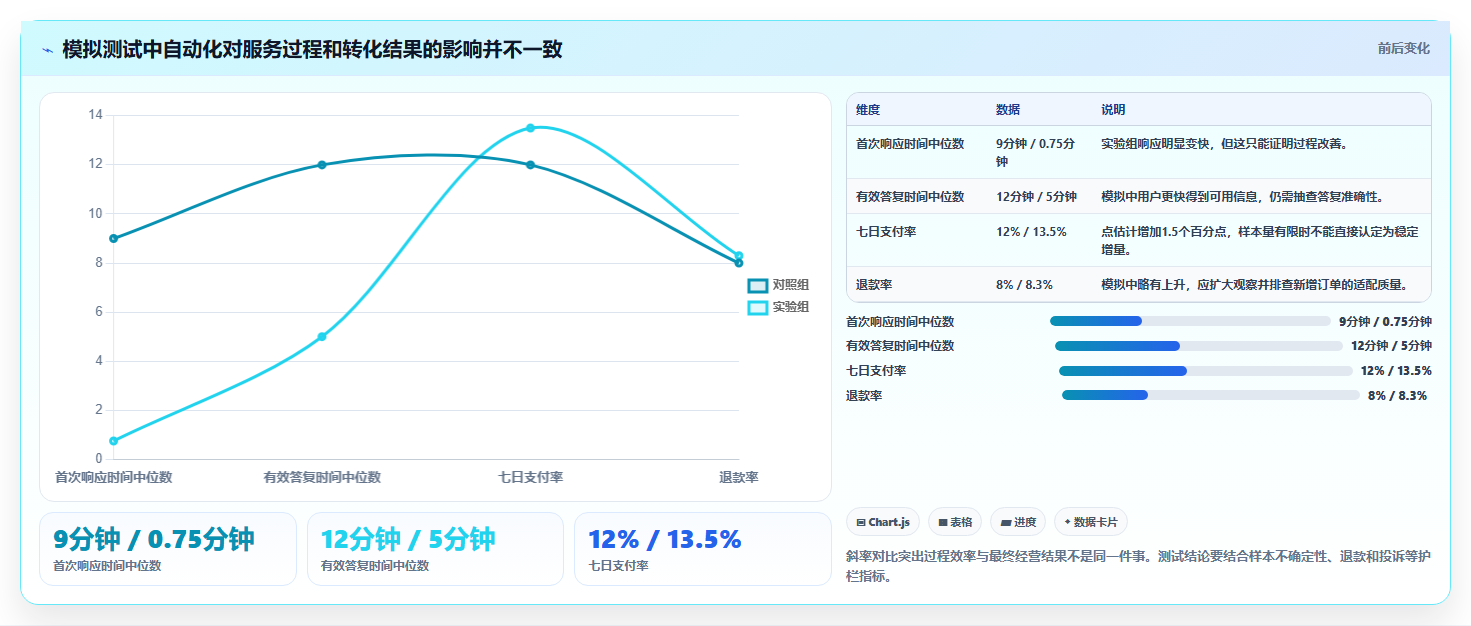Image resolution: width=1471 pixels, height=626 pixels.
Task: Click 退款率 progress bar
Action: click(x=1211, y=395)
